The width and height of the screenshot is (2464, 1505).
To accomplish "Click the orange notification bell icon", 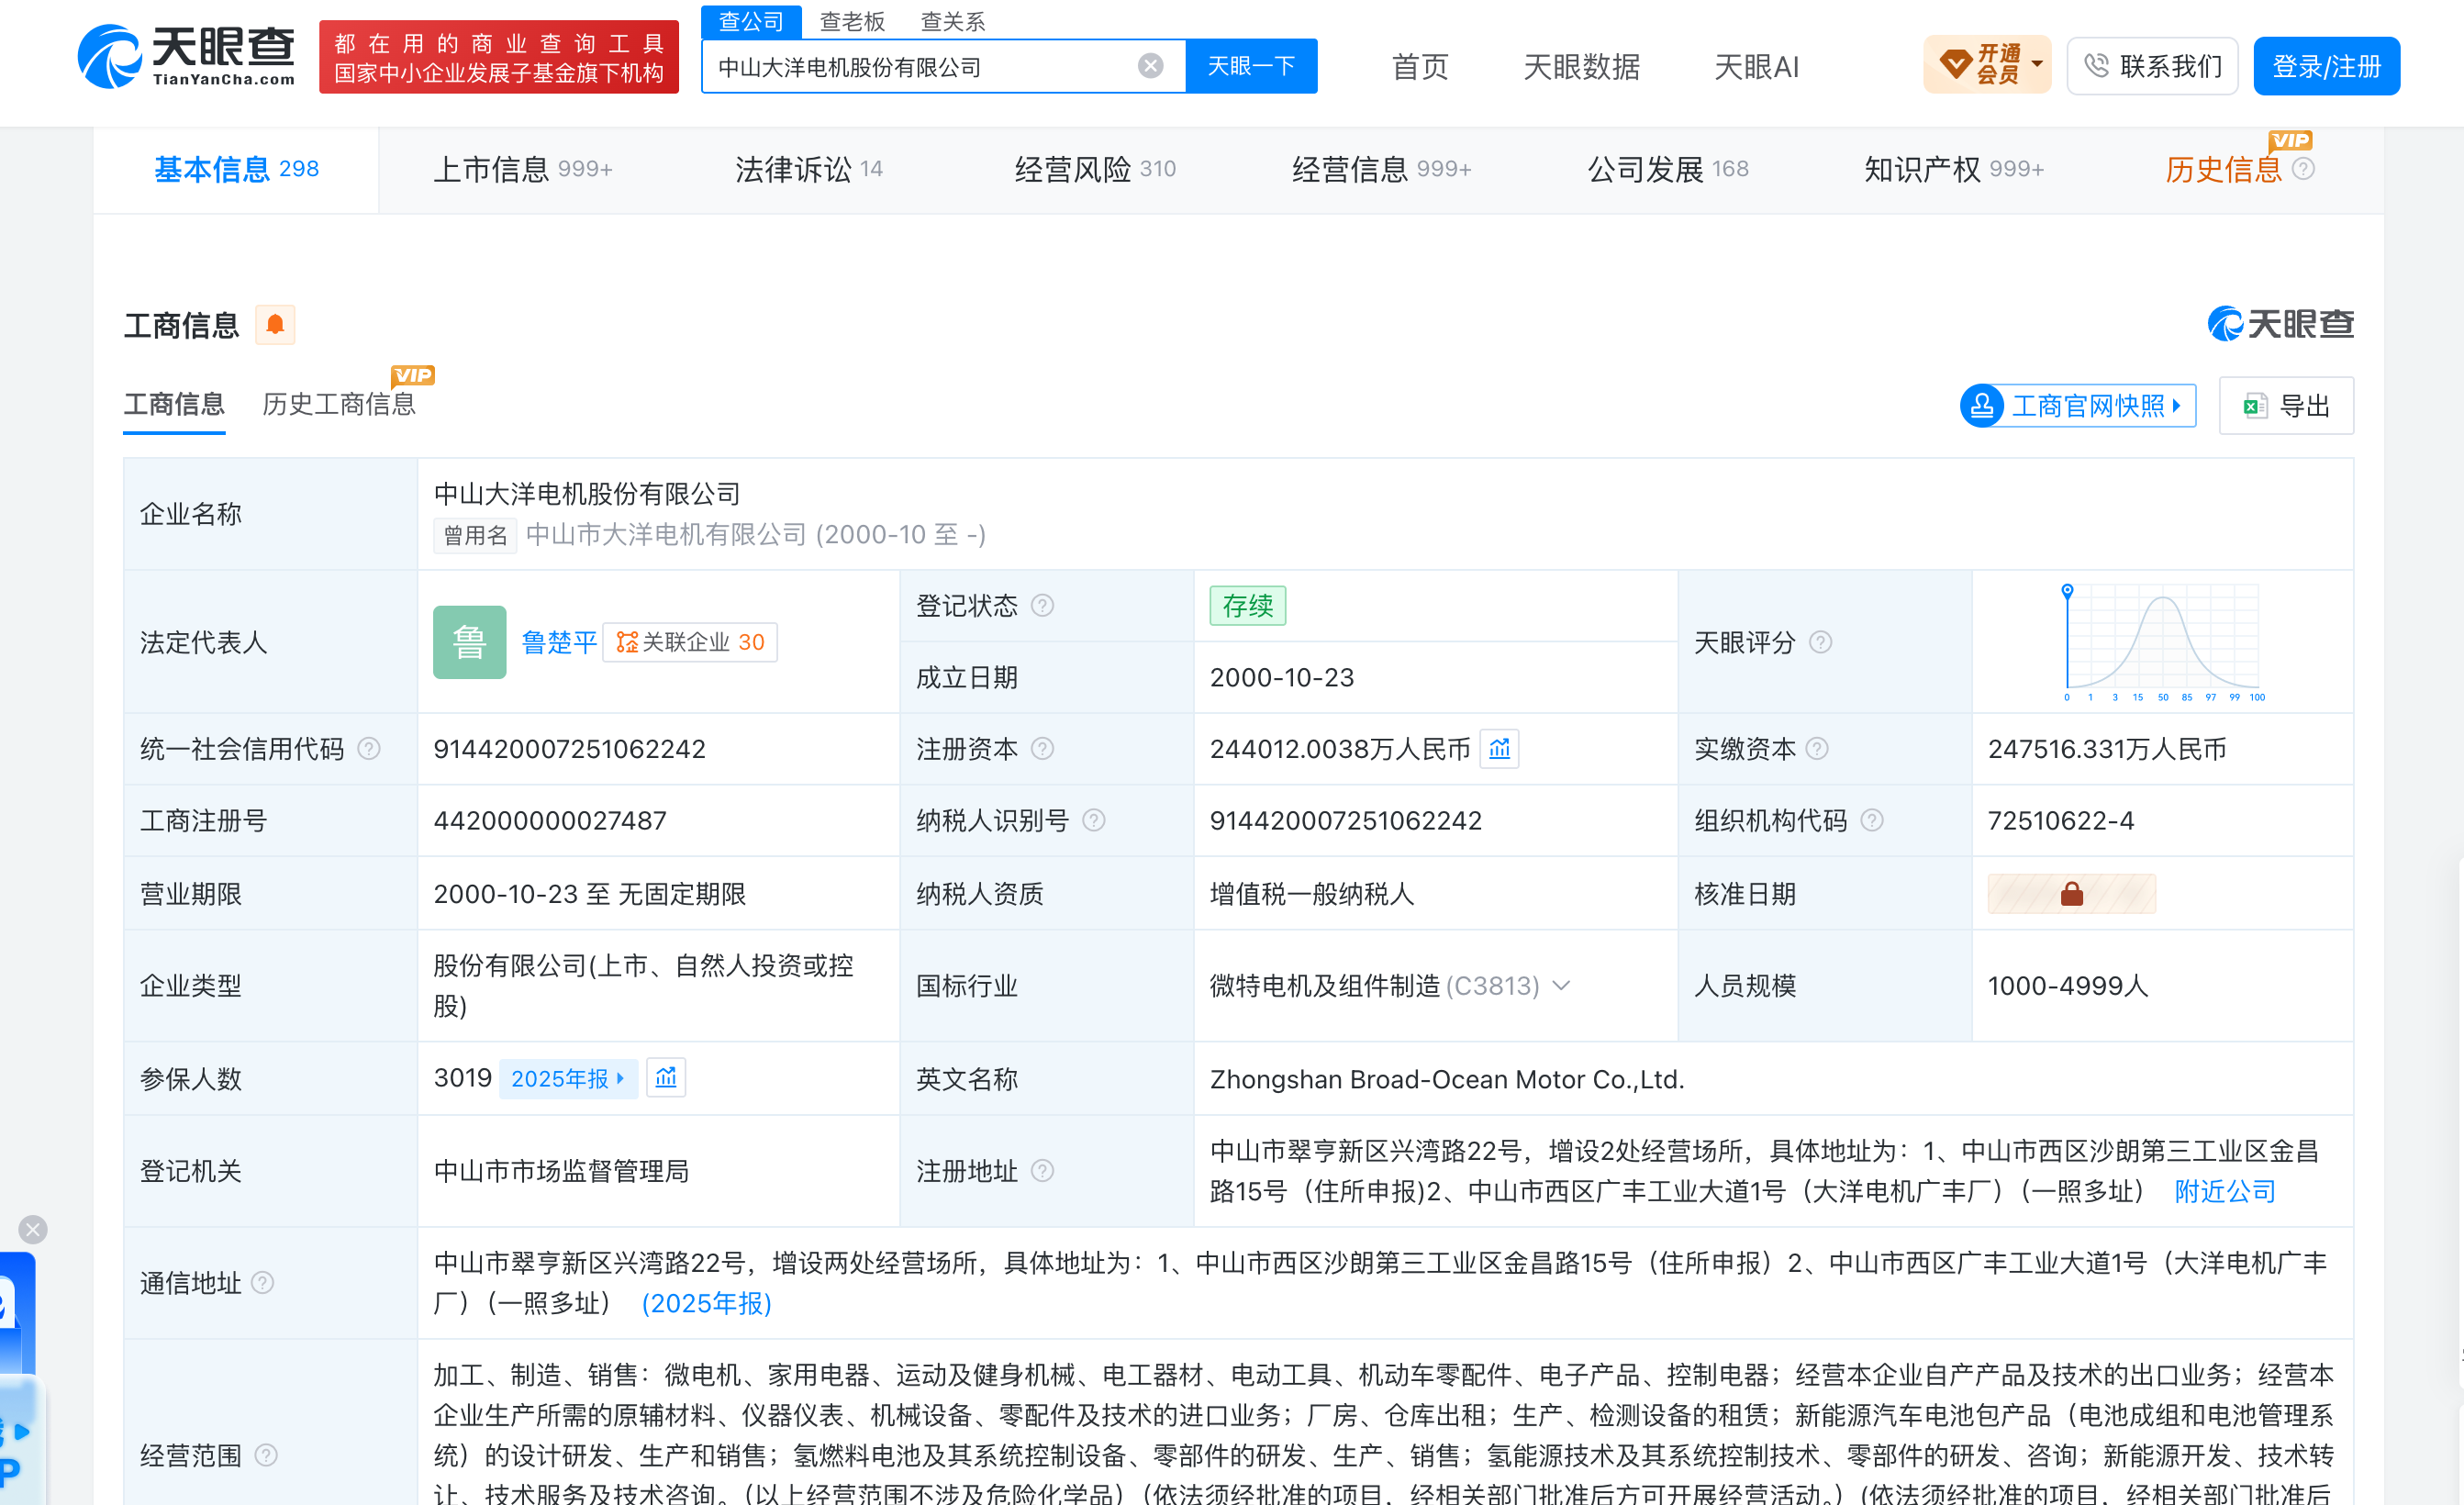I will [x=275, y=325].
